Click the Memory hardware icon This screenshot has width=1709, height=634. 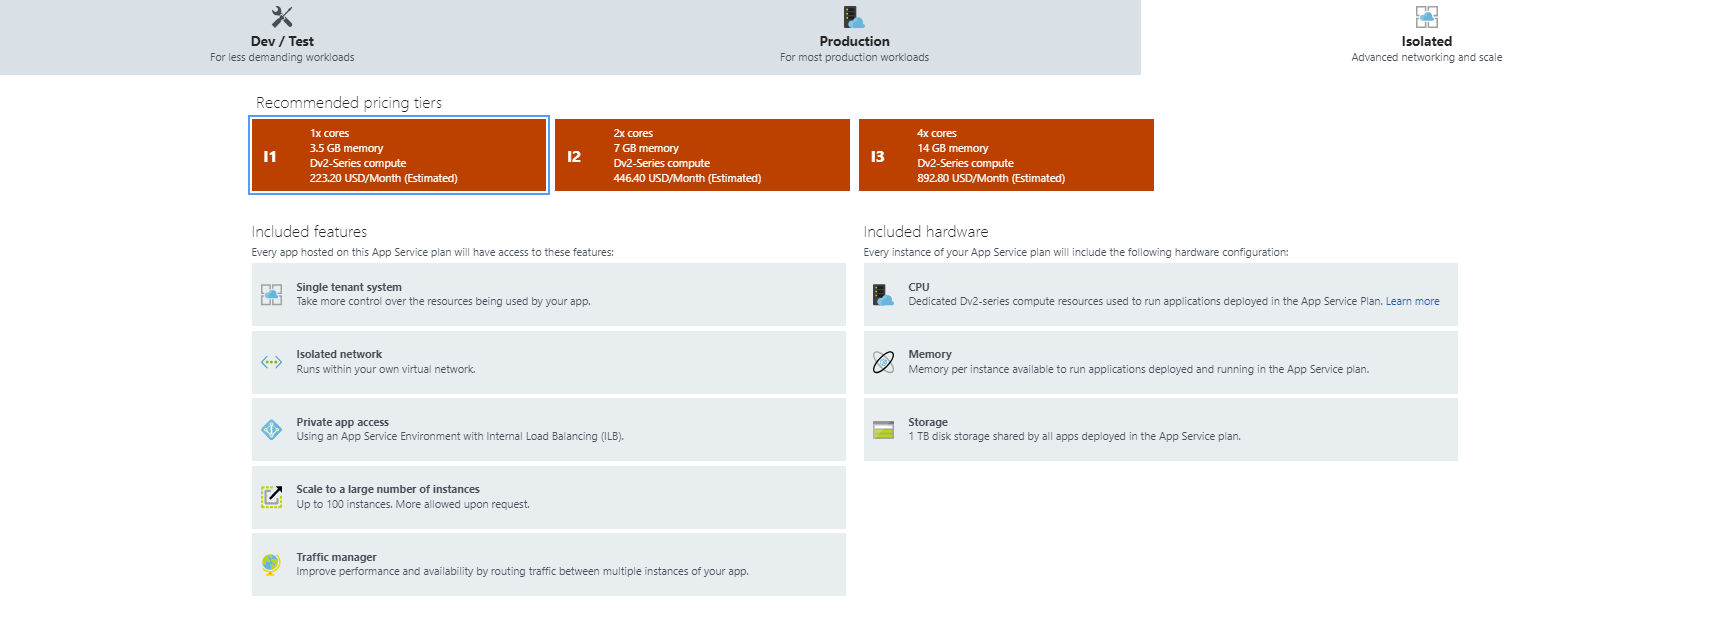point(883,362)
